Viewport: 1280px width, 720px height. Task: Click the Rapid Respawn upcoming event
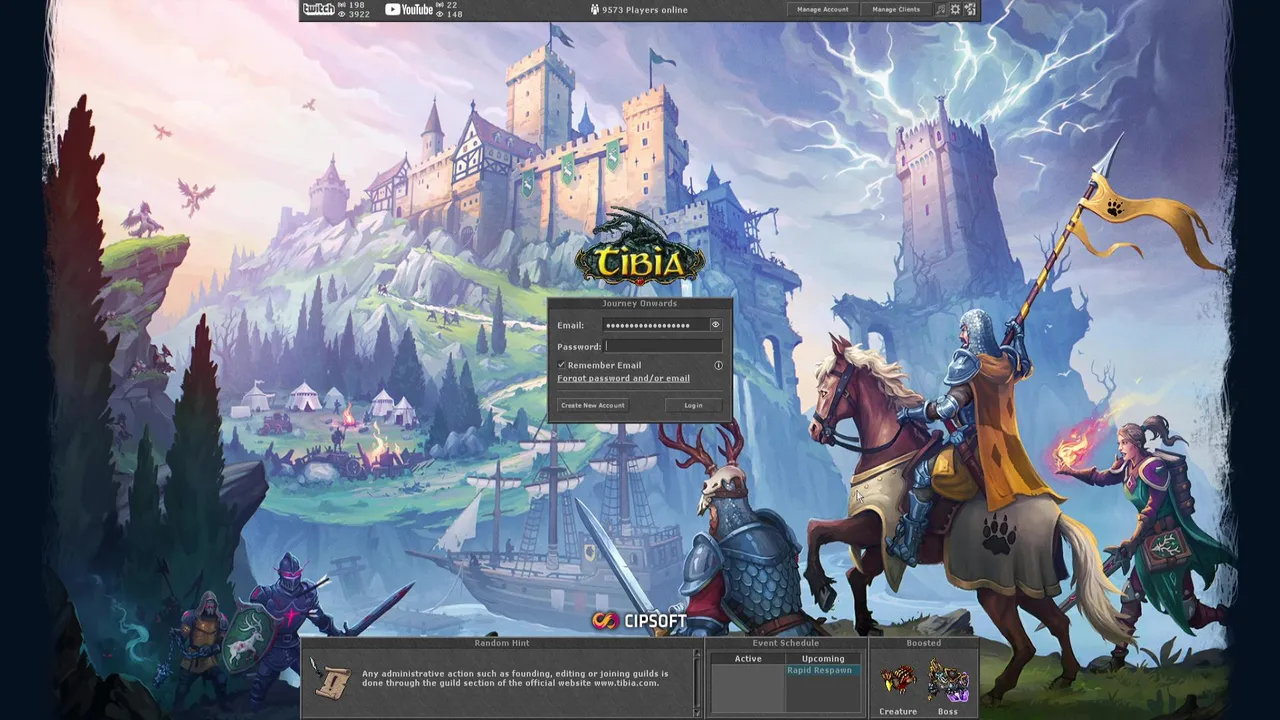[823, 671]
